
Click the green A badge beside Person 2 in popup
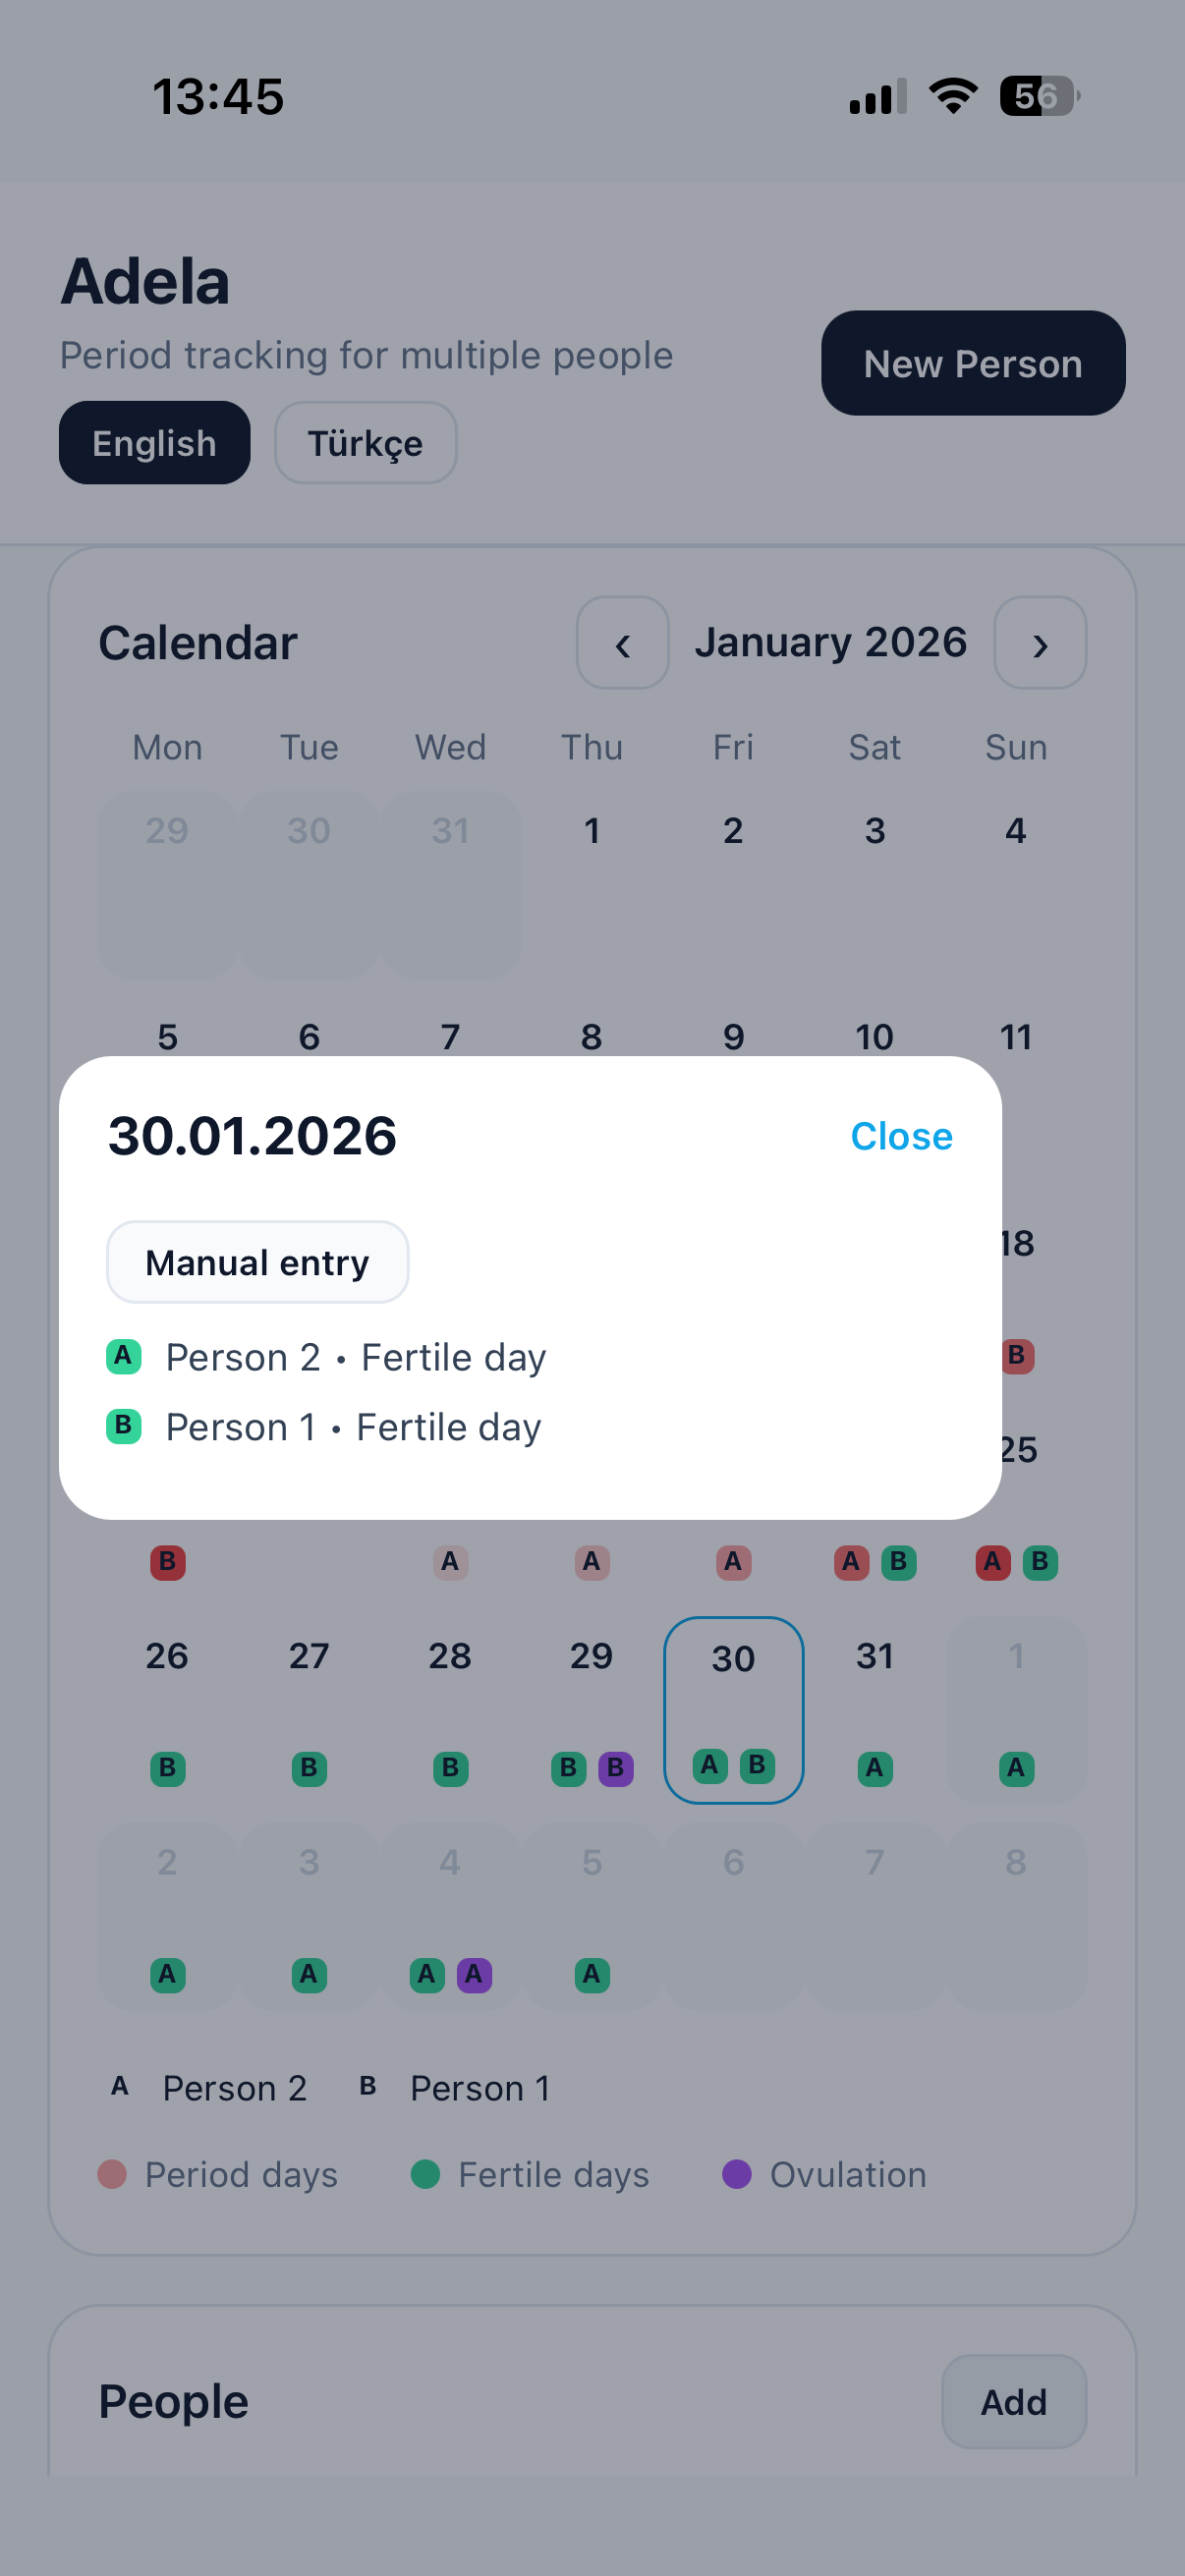123,1356
